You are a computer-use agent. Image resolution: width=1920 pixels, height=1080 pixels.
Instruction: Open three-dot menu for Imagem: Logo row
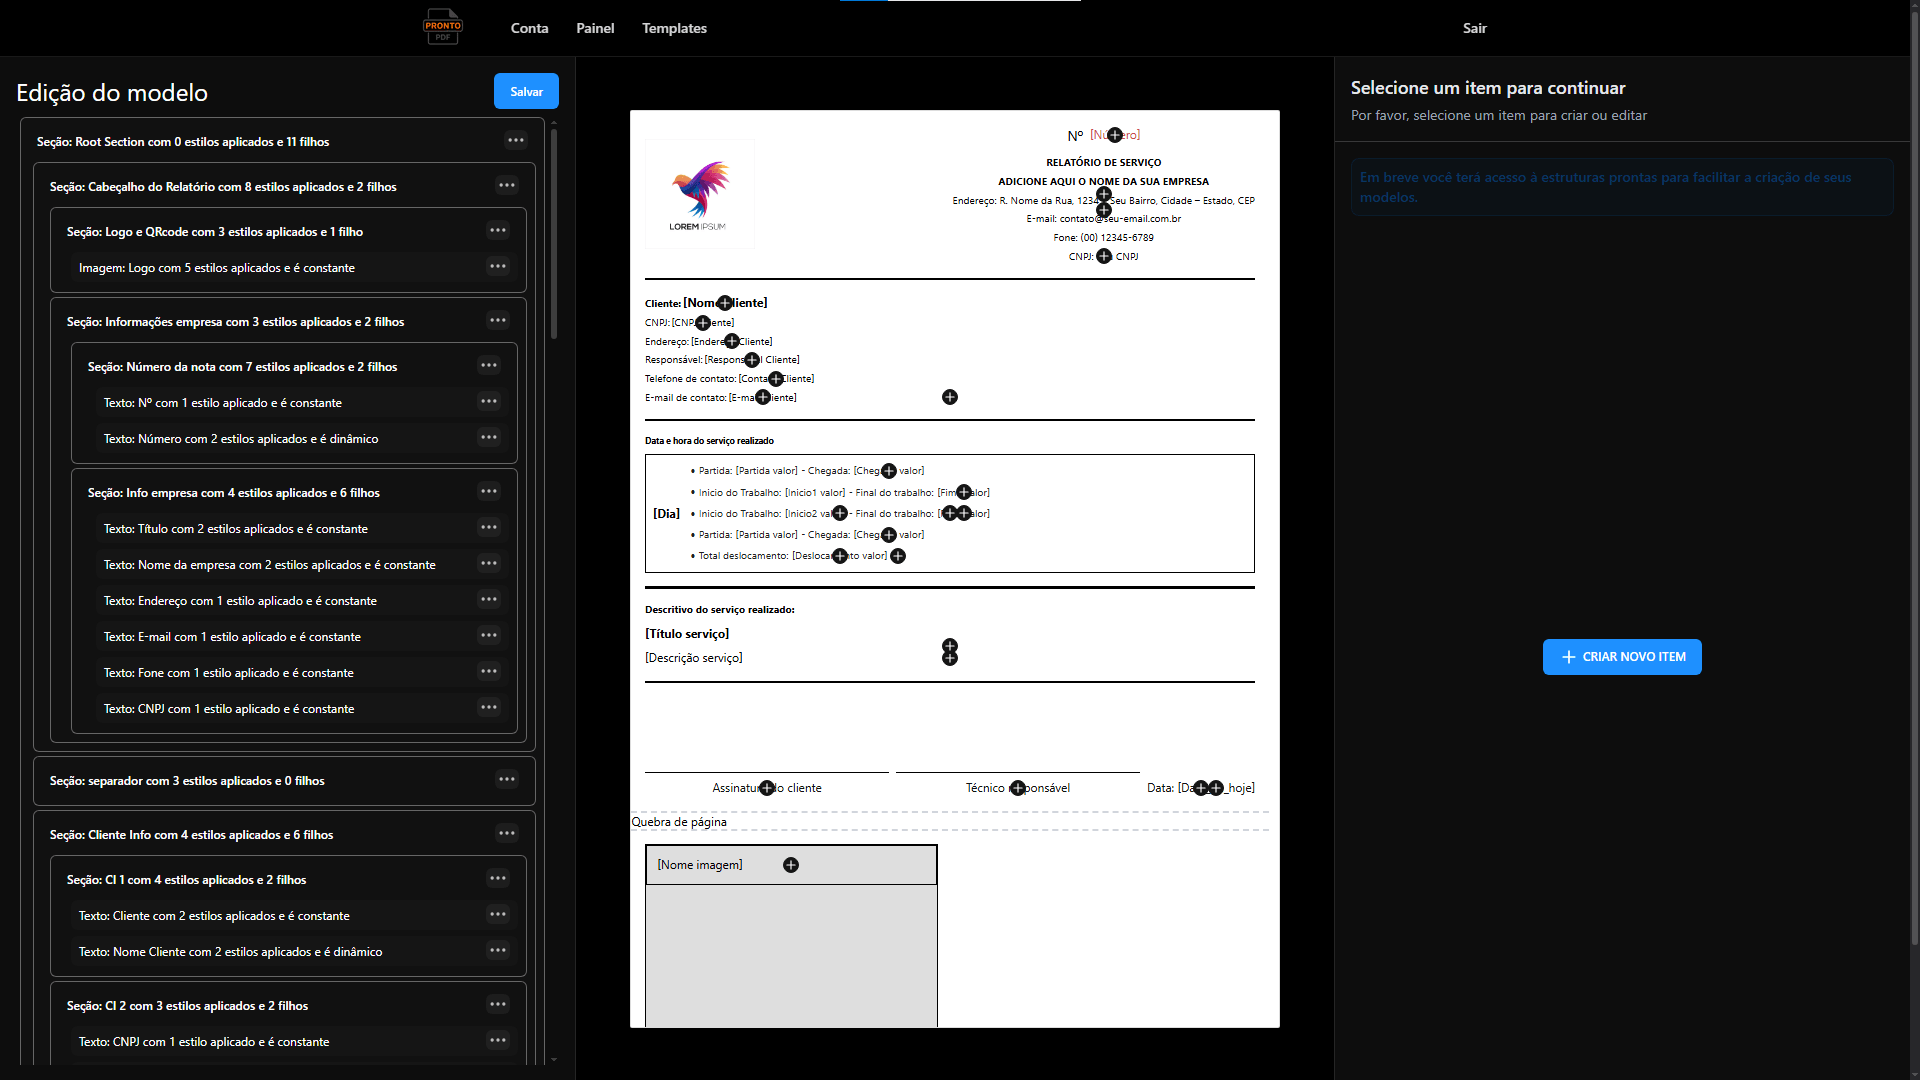498,266
